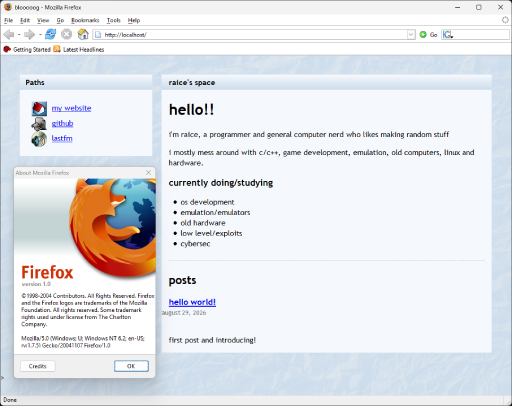
Task: Click OK in the About Firefox dialog
Action: 131,366
